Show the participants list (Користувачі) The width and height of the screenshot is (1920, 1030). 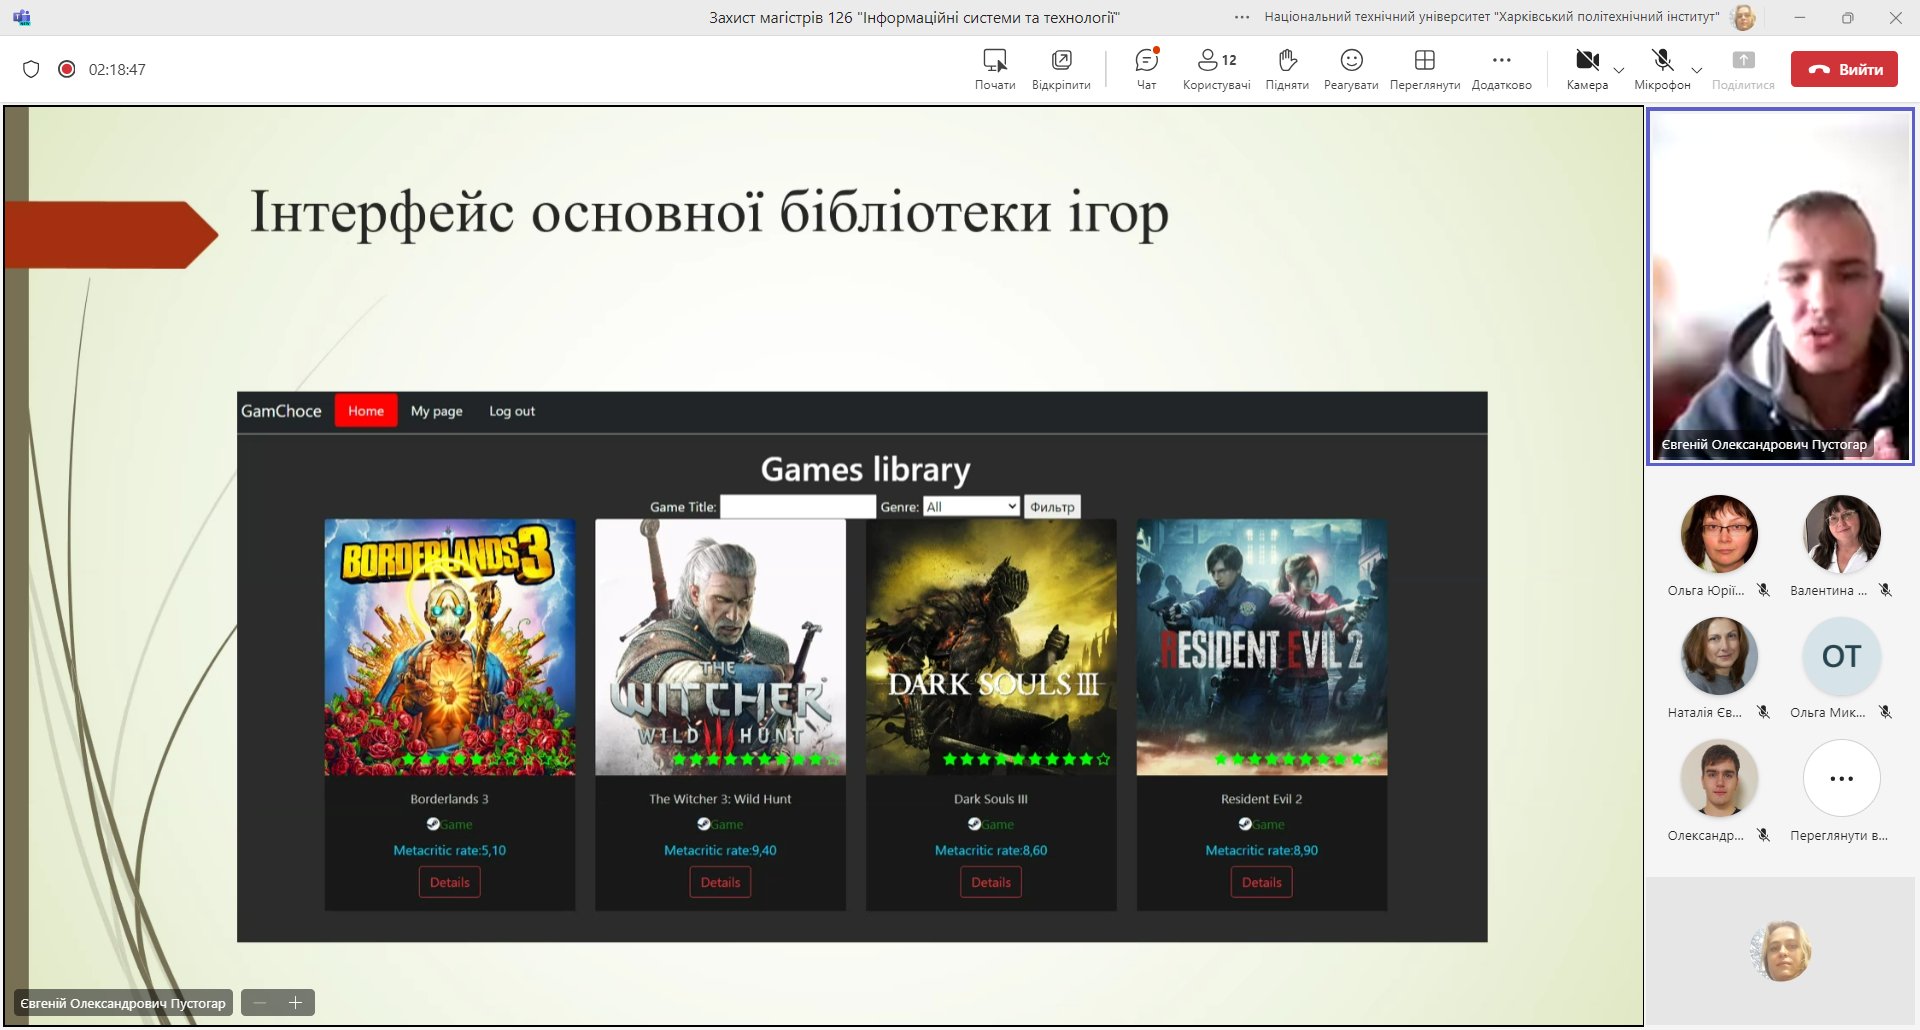tap(1216, 68)
